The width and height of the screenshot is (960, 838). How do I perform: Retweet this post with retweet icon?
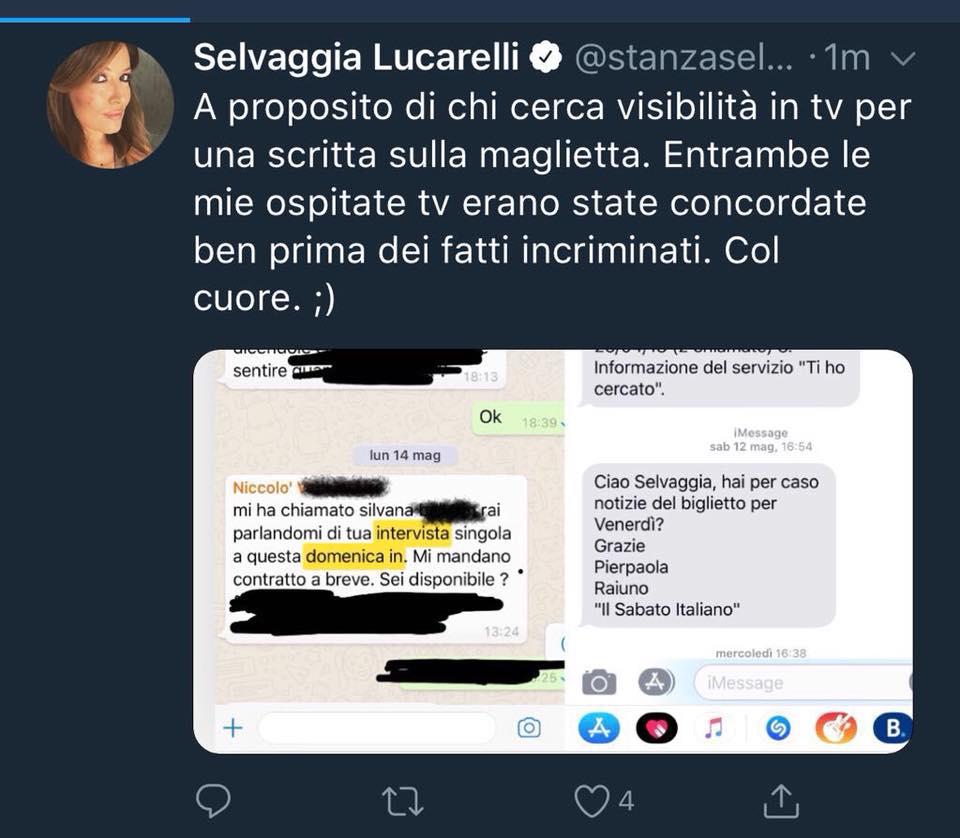tap(402, 801)
